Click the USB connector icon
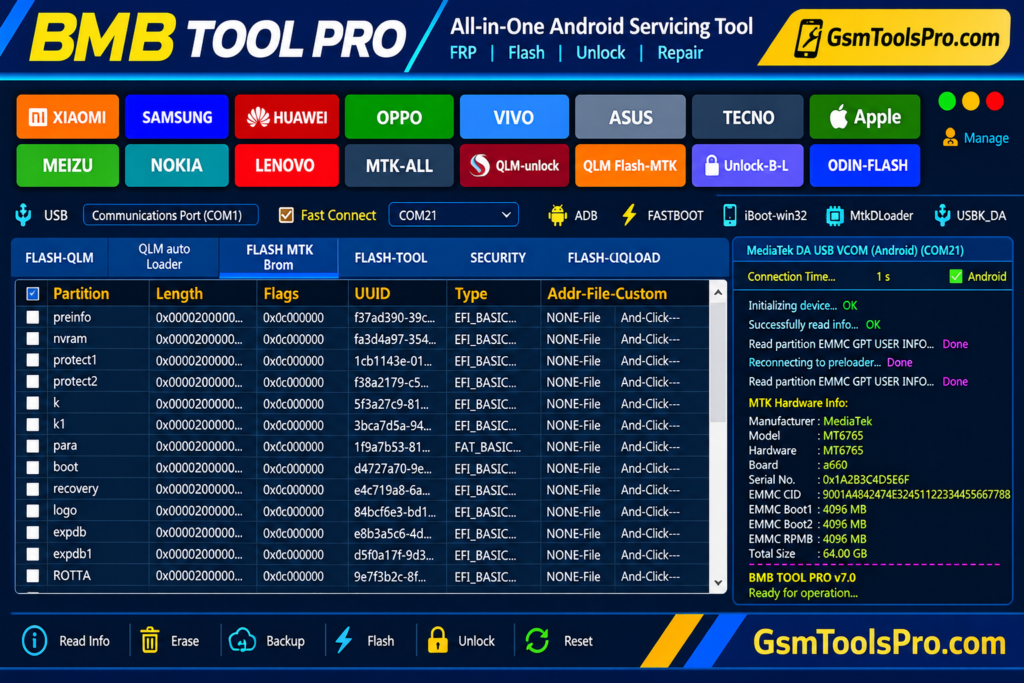 pos(24,215)
